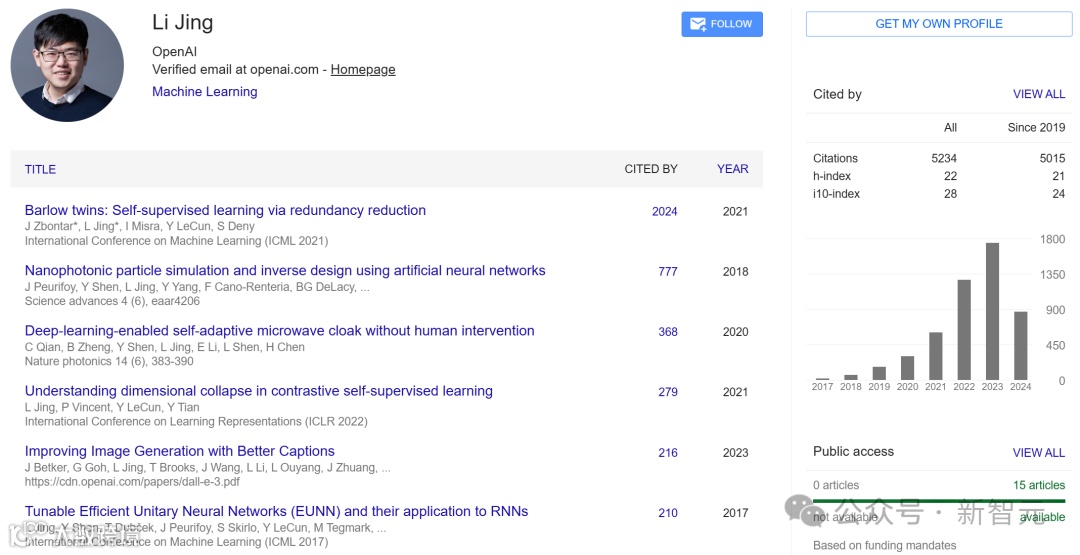Image resolution: width=1080 pixels, height=555 pixels.
Task: Click the Get My Own Profile button
Action: click(938, 24)
